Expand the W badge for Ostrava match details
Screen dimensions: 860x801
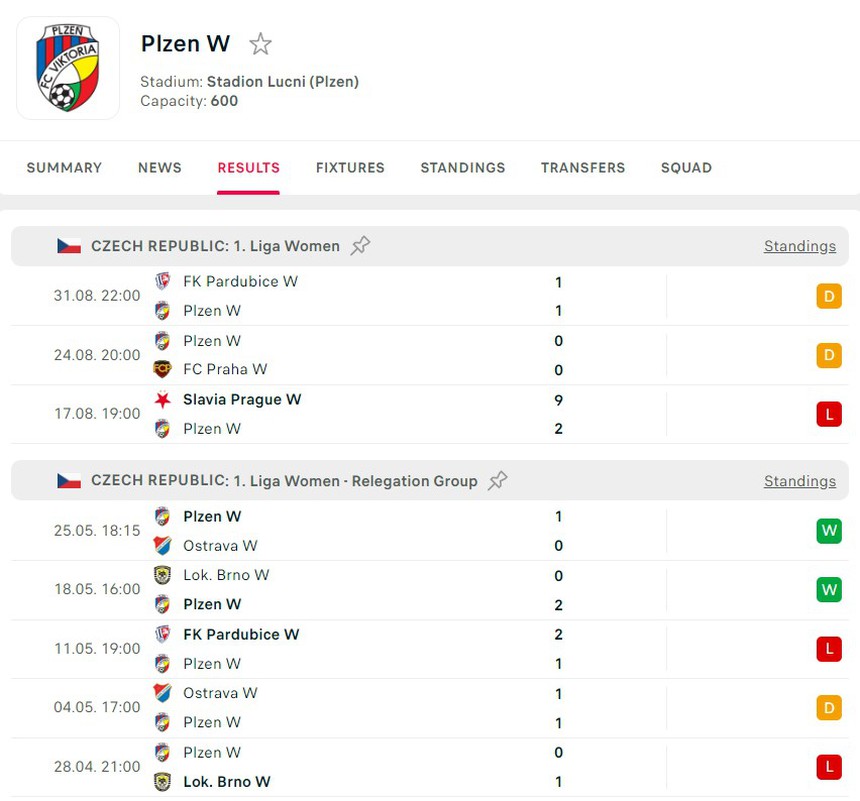828,531
